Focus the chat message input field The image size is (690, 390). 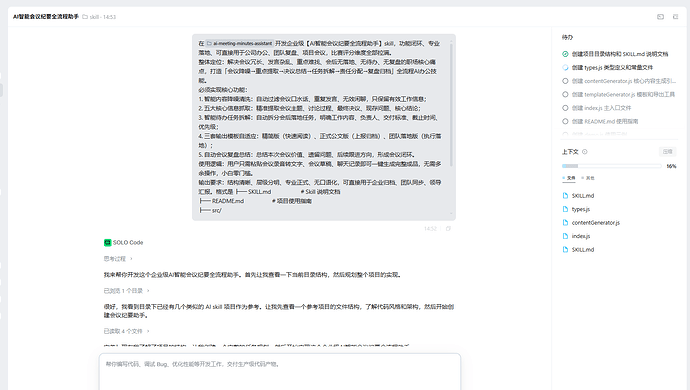point(280,372)
